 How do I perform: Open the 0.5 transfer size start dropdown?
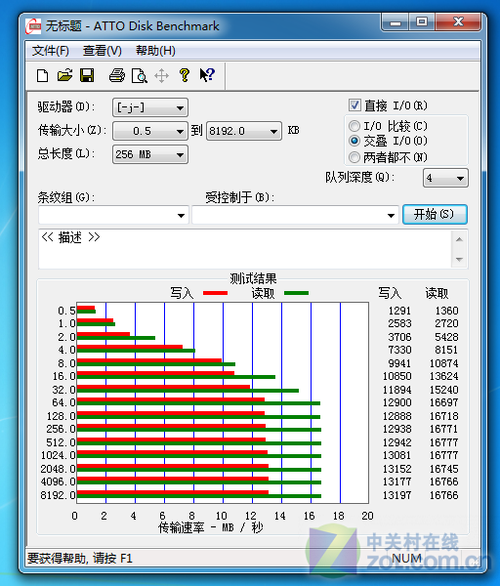pyautogui.click(x=150, y=131)
